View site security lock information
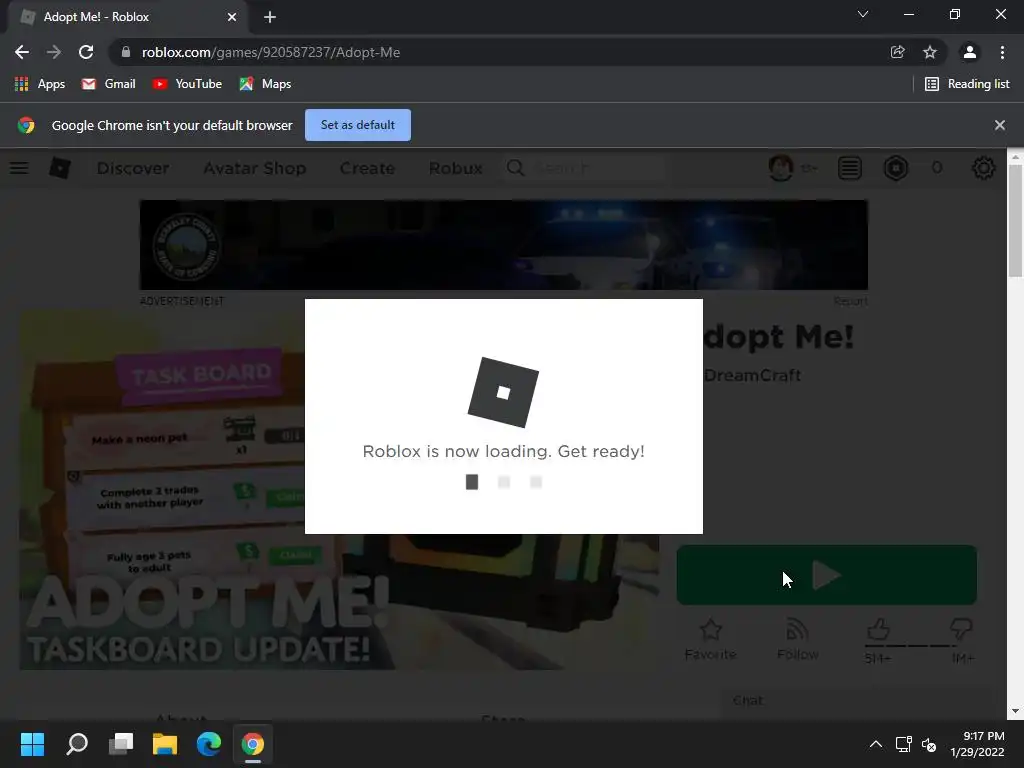The image size is (1024, 768). point(126,52)
